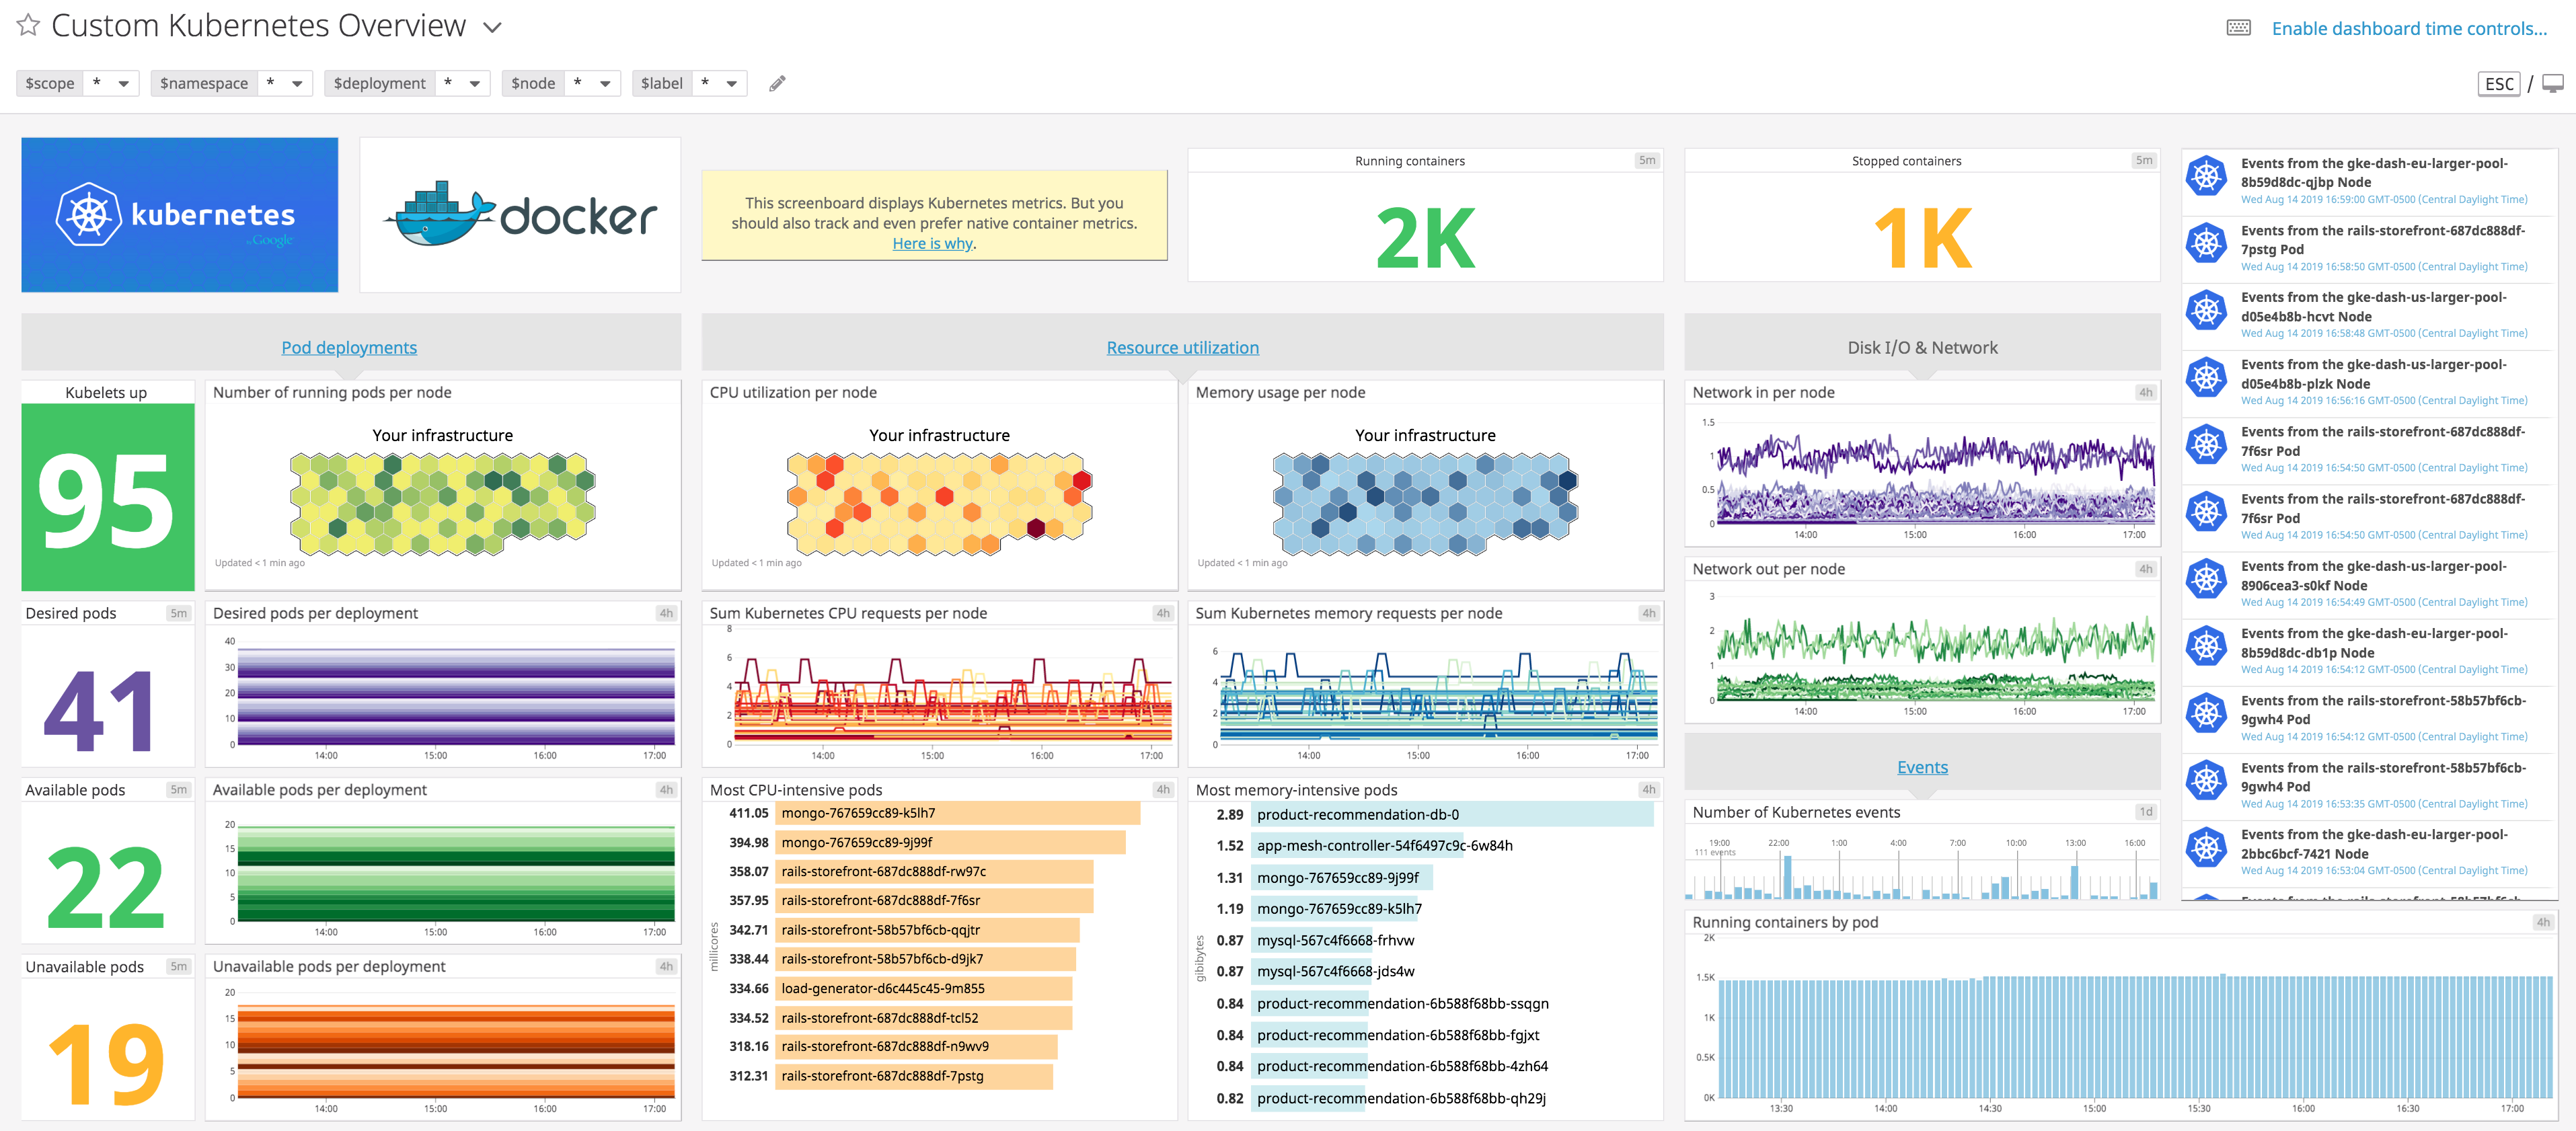
Task: Follow the Here is why link
Action: click(x=930, y=243)
